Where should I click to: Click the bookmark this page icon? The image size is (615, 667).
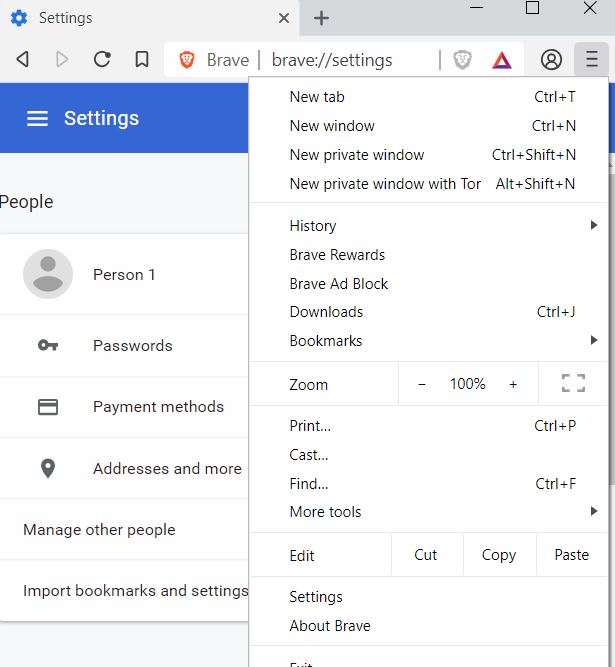coord(142,60)
